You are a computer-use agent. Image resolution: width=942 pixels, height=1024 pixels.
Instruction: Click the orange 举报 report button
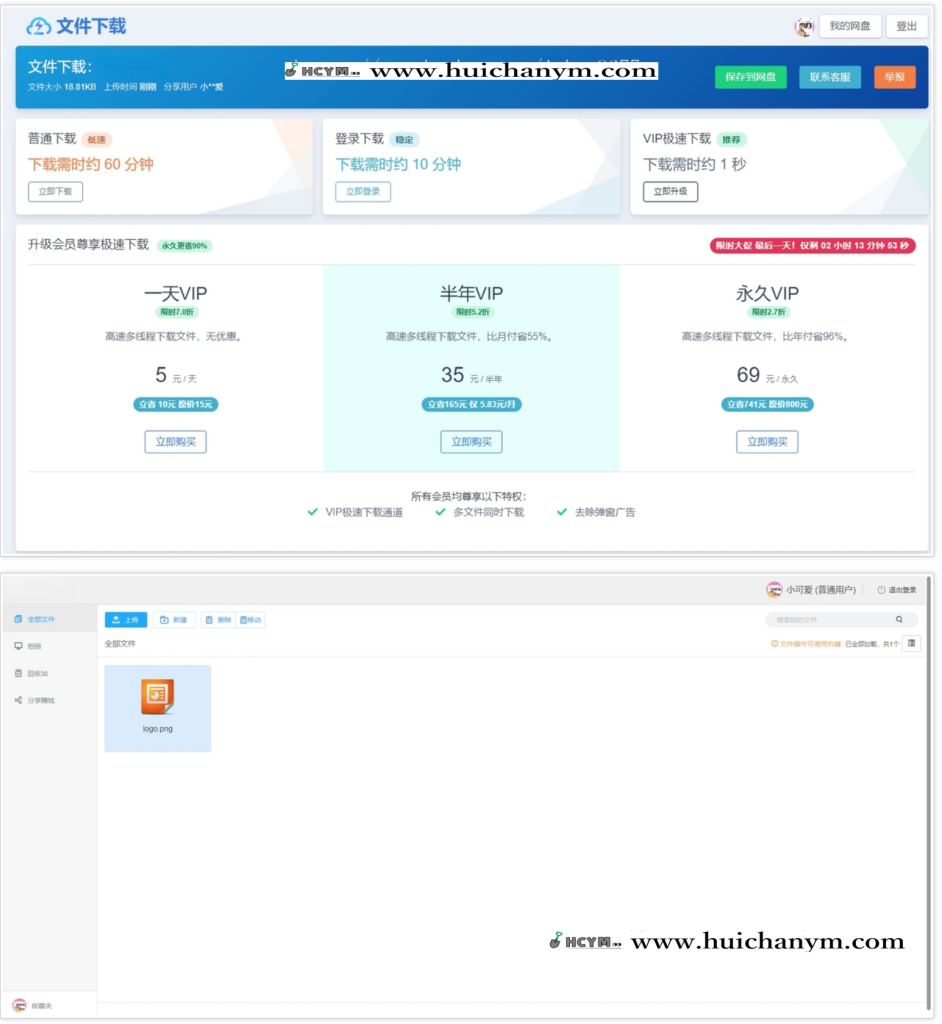(x=894, y=77)
